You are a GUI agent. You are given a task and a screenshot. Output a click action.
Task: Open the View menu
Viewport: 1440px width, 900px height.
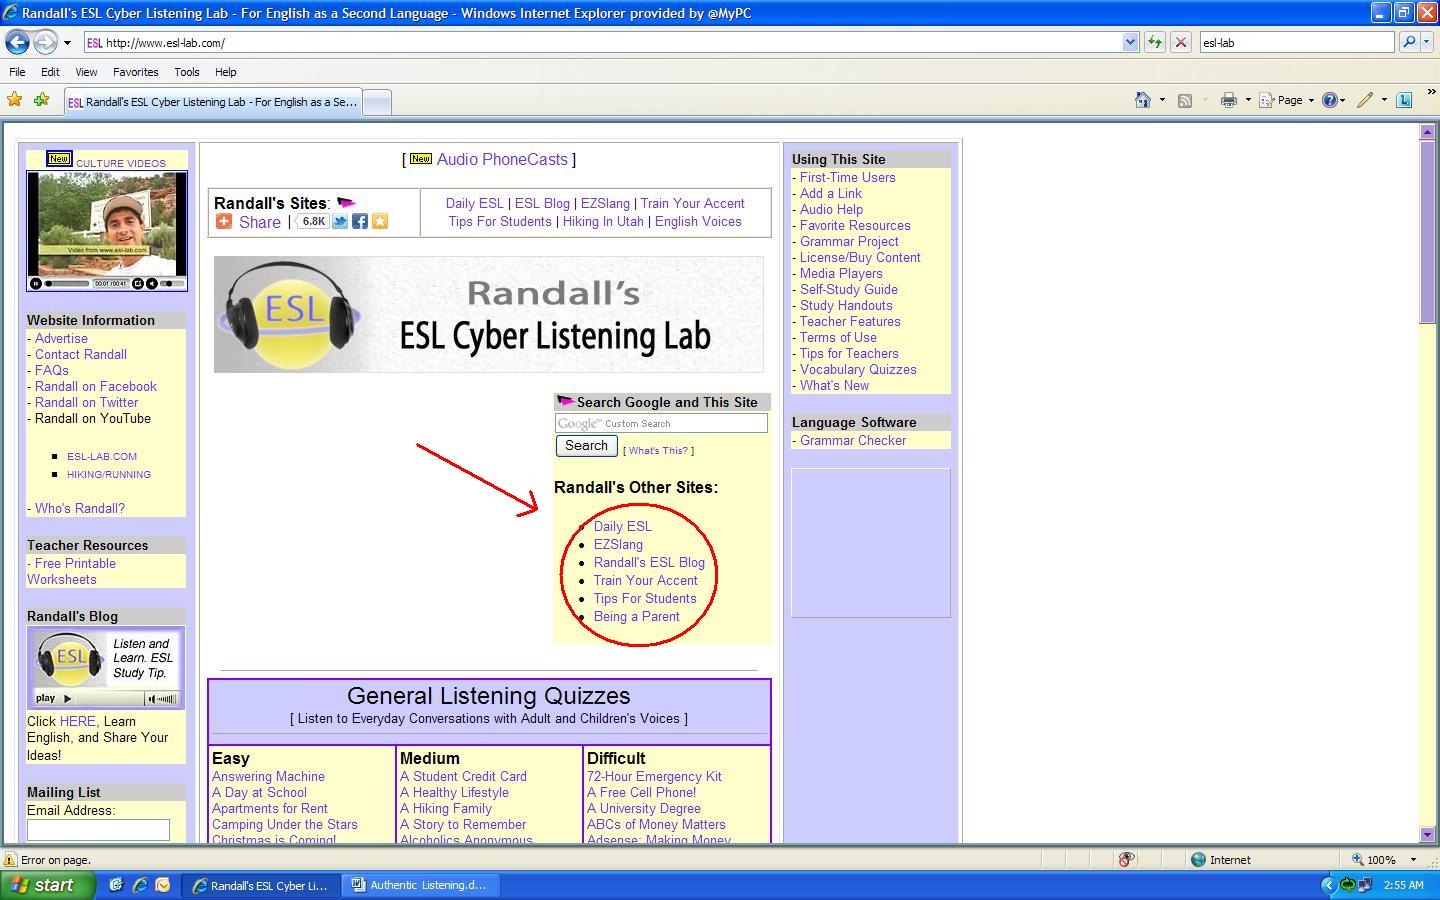86,72
